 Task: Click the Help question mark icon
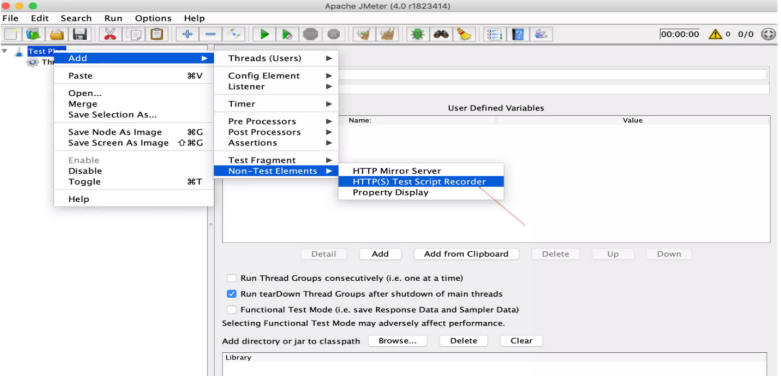[x=518, y=34]
